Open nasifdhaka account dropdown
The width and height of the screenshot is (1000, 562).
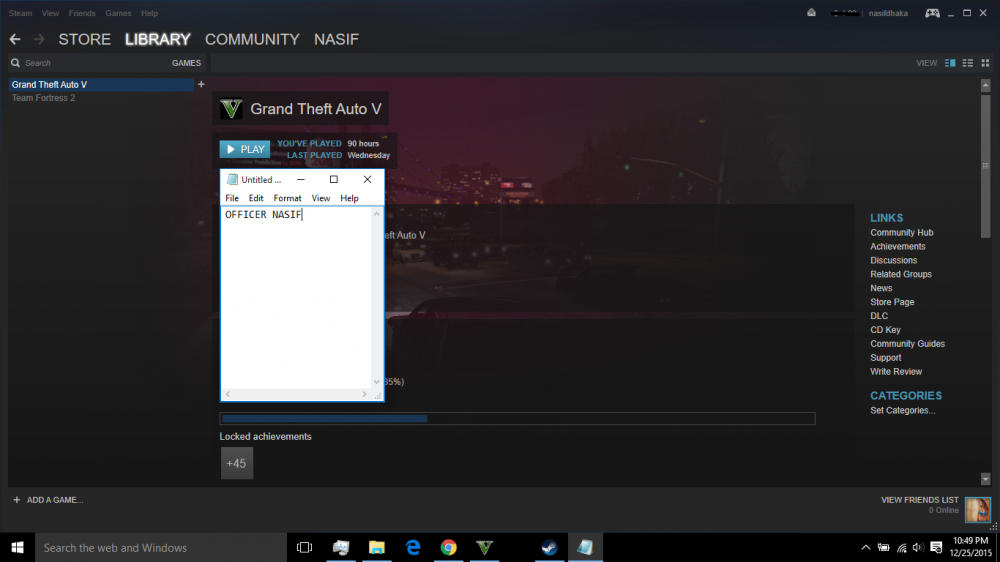[x=888, y=13]
